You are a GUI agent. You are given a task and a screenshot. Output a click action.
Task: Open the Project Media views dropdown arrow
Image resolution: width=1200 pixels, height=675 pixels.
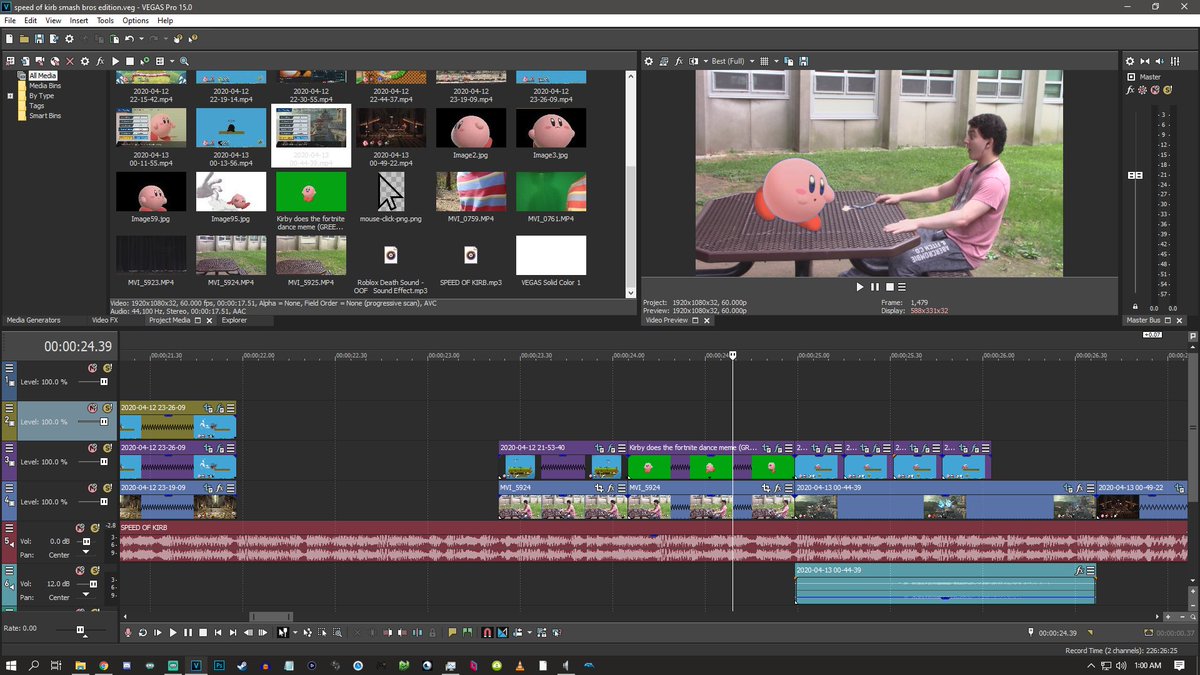coord(172,61)
